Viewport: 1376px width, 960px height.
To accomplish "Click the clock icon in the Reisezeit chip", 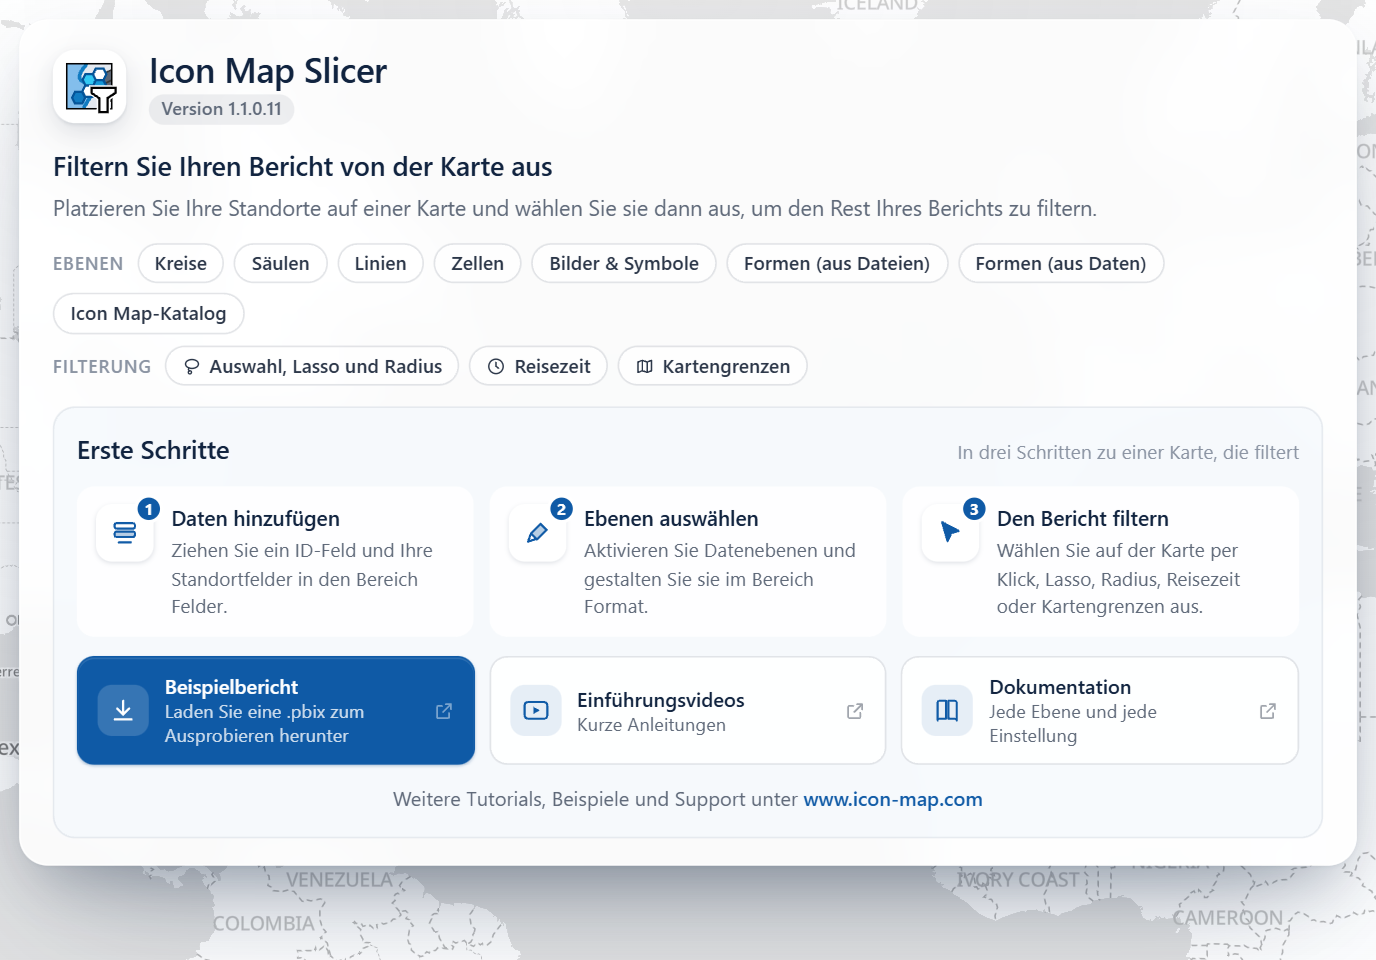I will click(496, 367).
